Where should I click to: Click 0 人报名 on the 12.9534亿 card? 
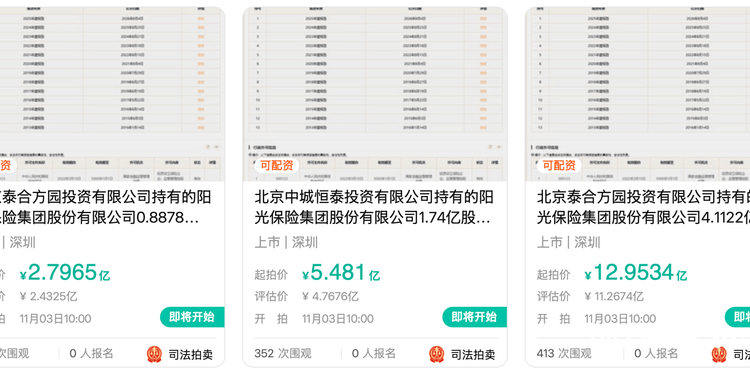tap(656, 354)
